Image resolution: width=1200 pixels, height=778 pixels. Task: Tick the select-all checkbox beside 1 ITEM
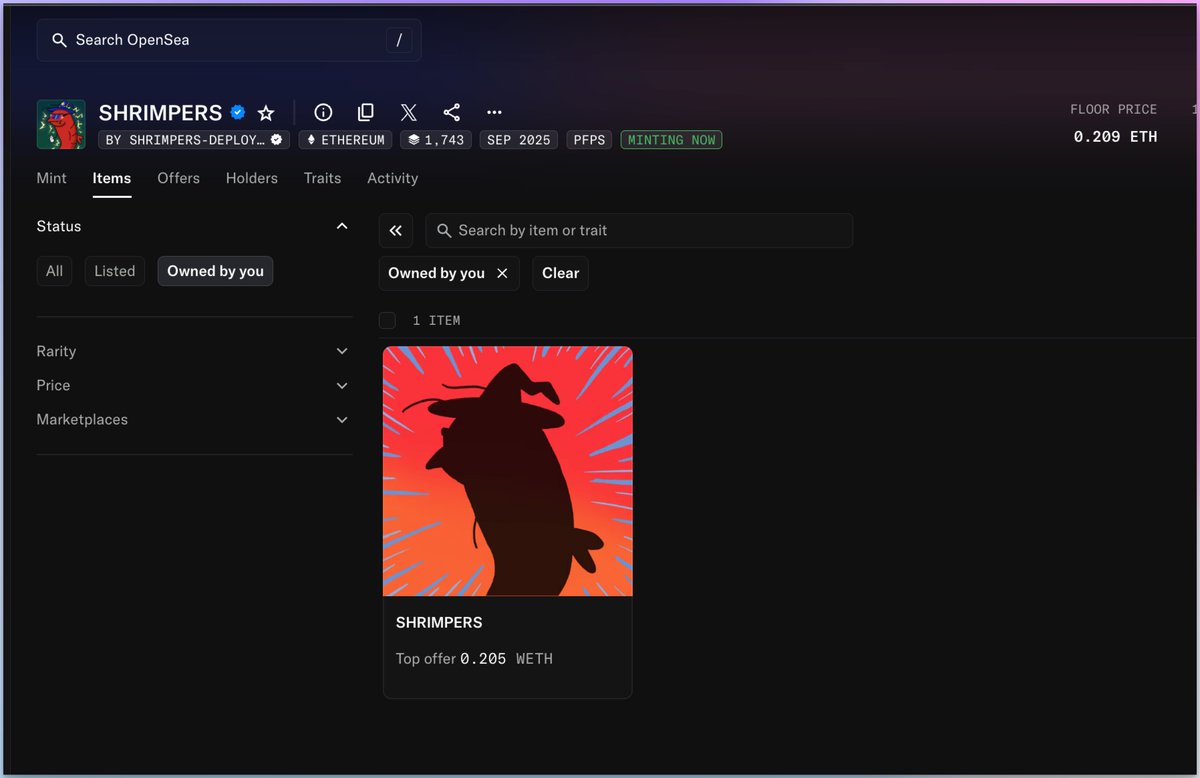coord(387,320)
